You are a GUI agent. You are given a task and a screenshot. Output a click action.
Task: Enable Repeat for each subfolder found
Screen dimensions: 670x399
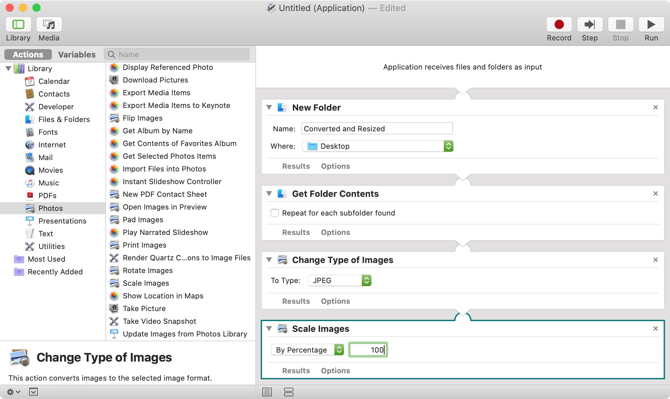tap(275, 213)
